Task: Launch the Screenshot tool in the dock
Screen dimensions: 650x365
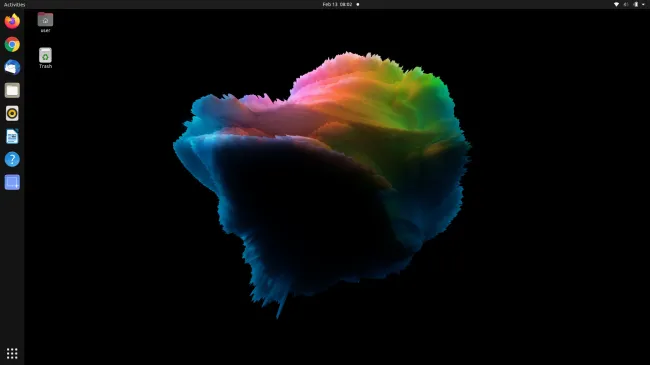Action: pos(12,182)
